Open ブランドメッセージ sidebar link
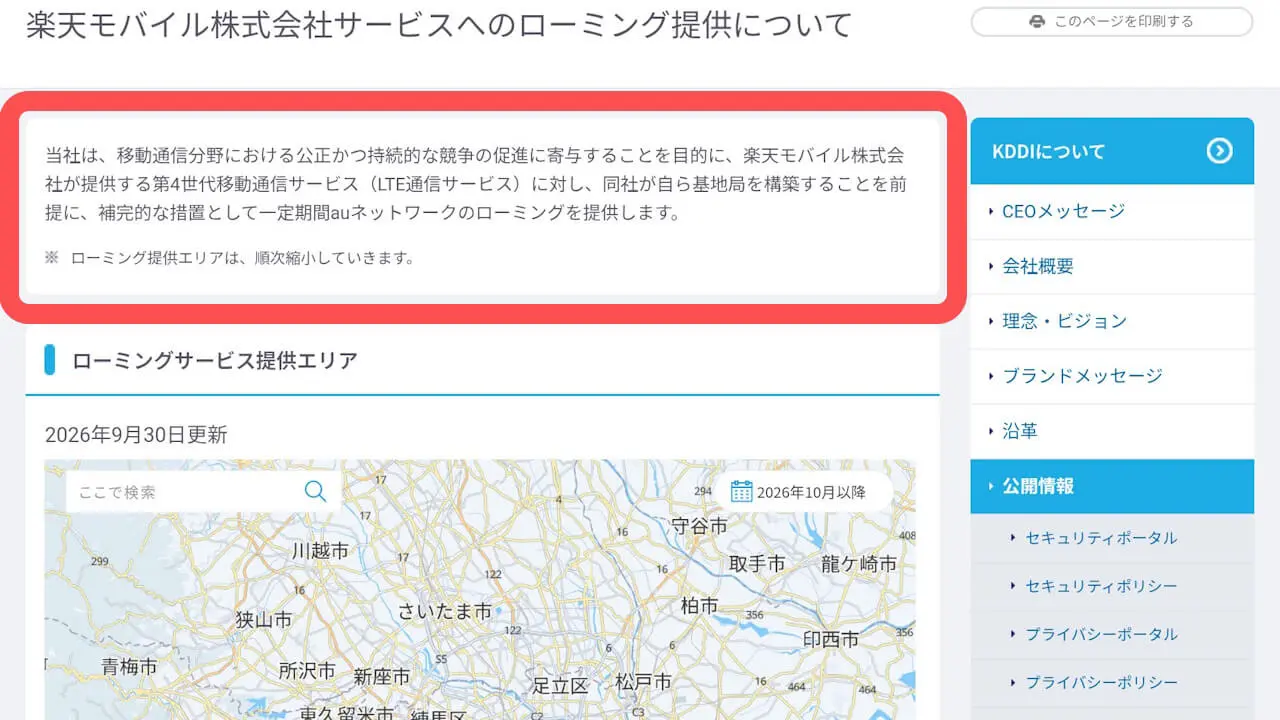Viewport: 1280px width, 720px height. pos(1112,376)
